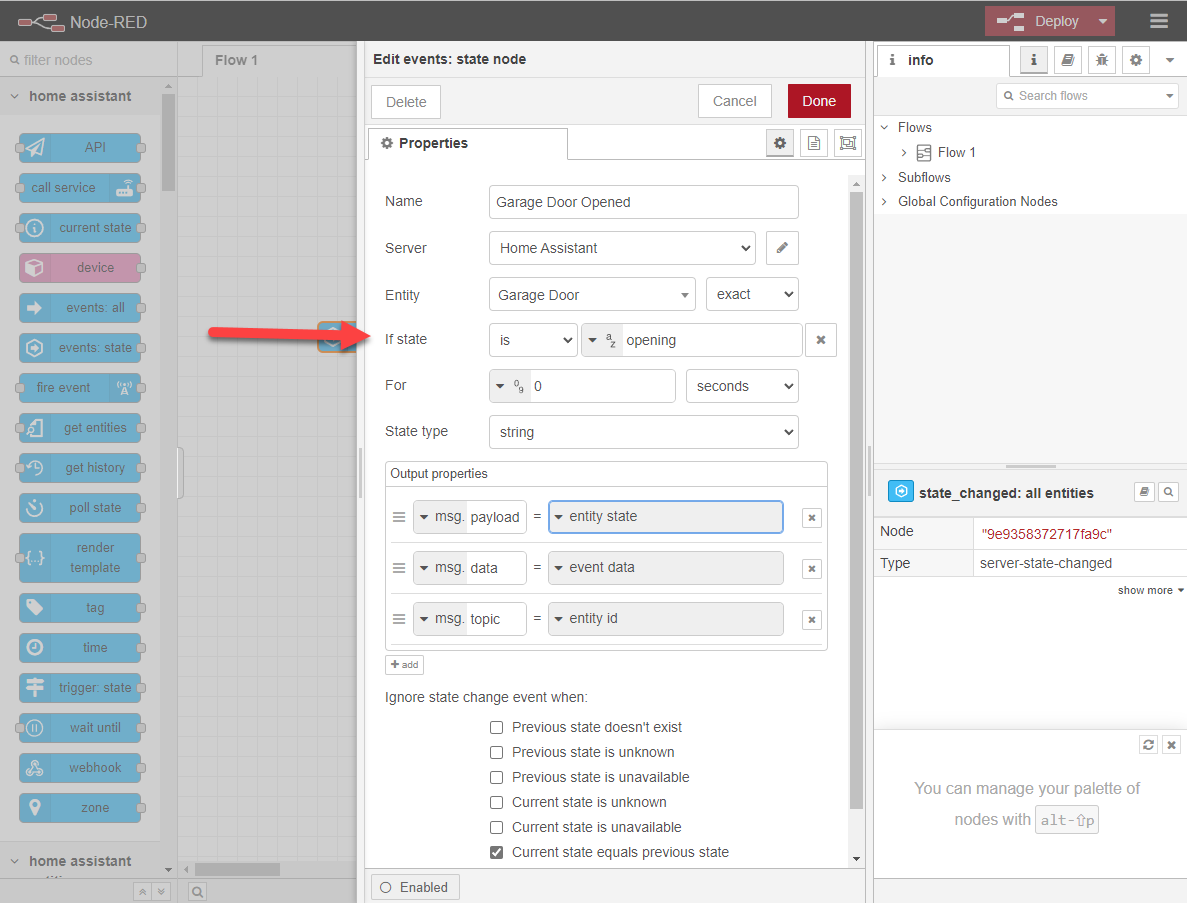The height and width of the screenshot is (903, 1187).
Task: Select the 'call service' node in the palette
Action: (x=80, y=187)
